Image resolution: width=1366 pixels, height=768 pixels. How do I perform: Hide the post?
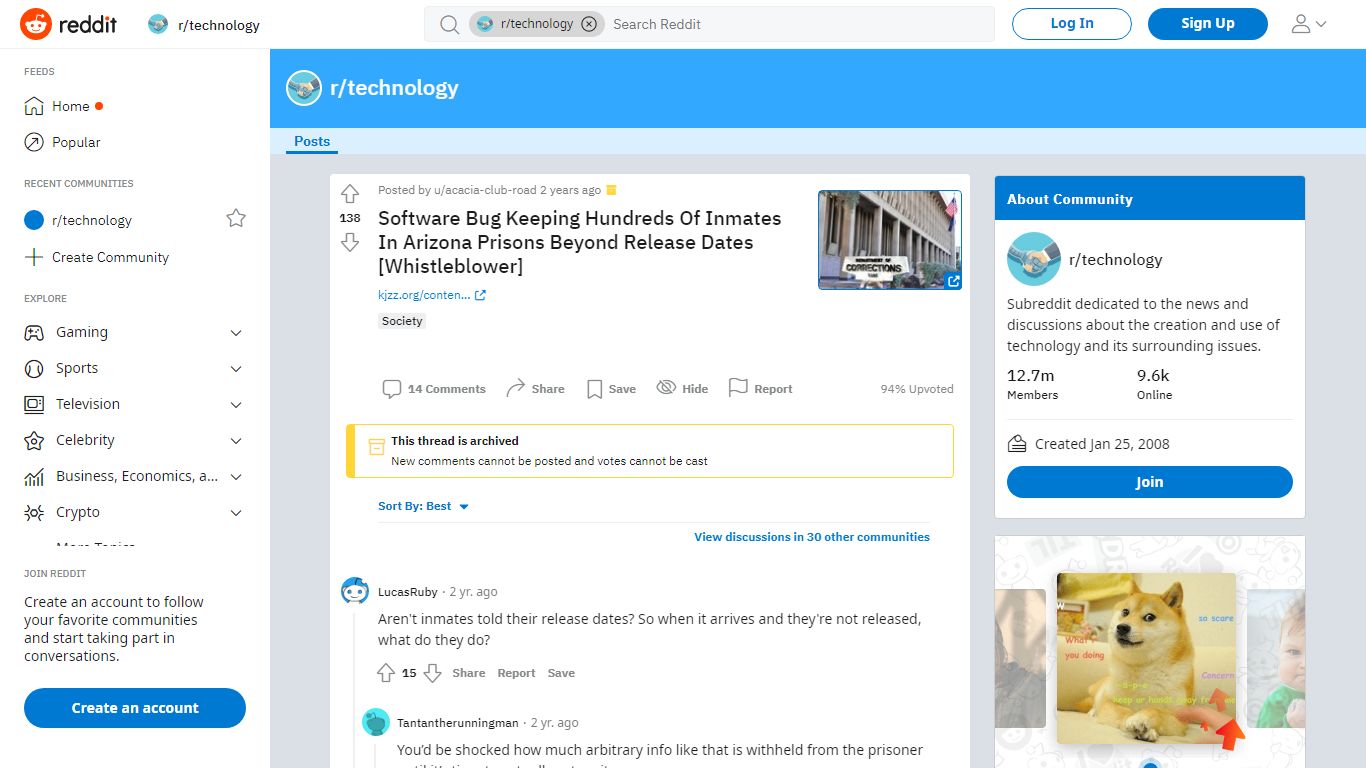click(x=682, y=389)
